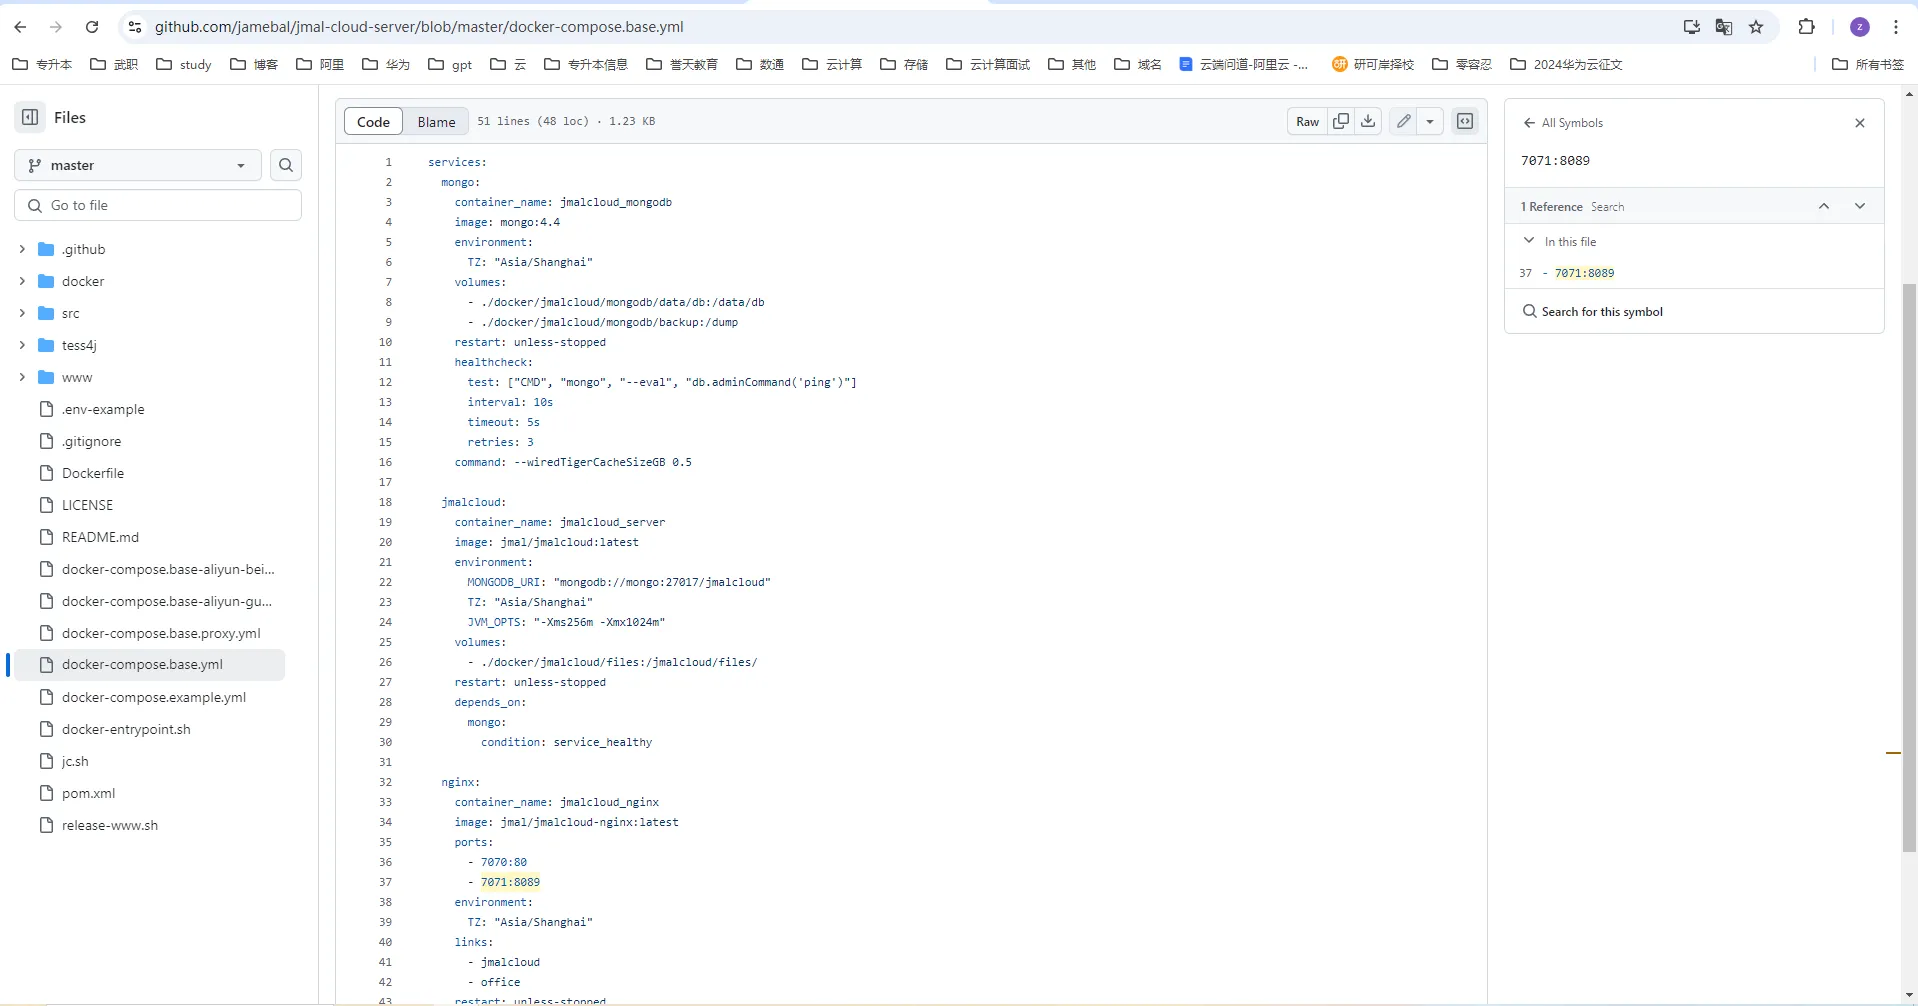
Task: Download the raw file
Action: pos(1368,121)
